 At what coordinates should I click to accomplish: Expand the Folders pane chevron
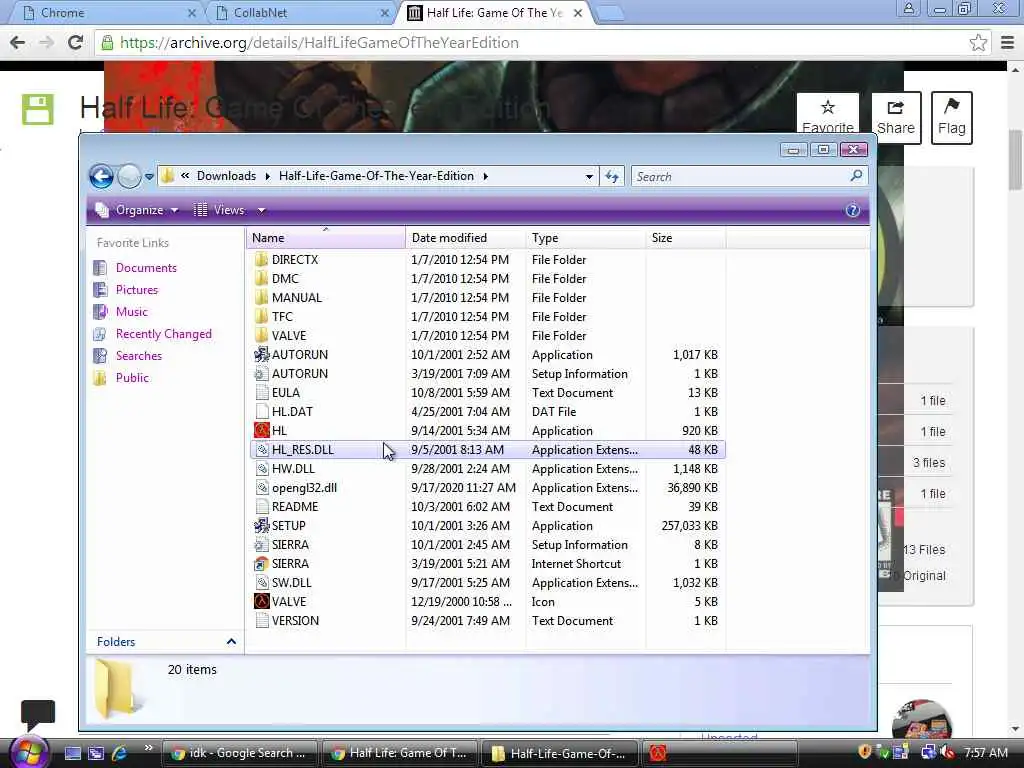(231, 642)
